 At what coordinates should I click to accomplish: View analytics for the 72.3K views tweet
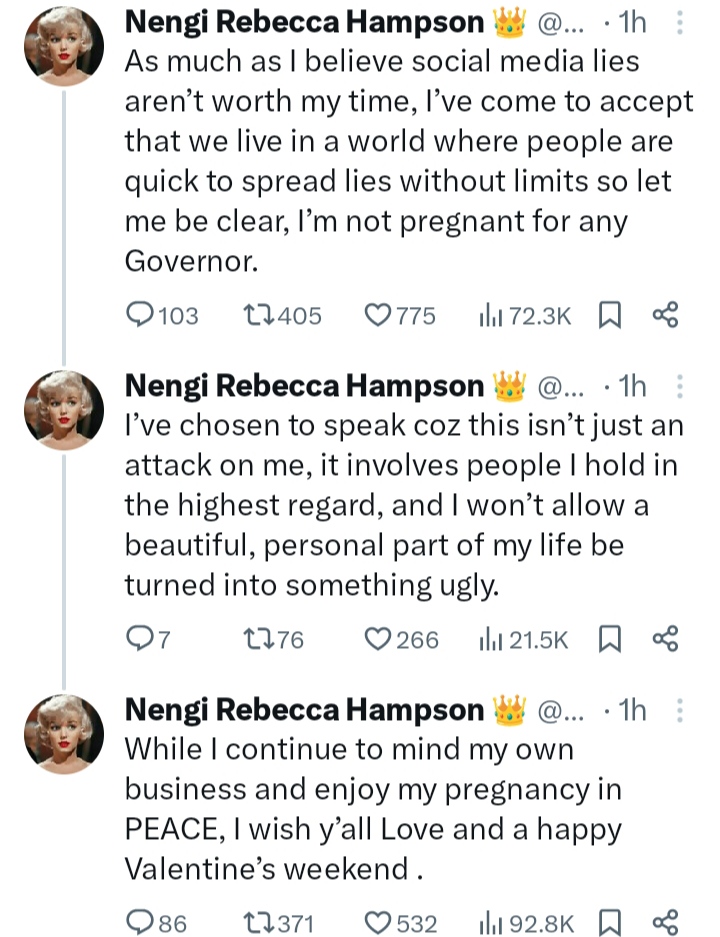tap(490, 316)
